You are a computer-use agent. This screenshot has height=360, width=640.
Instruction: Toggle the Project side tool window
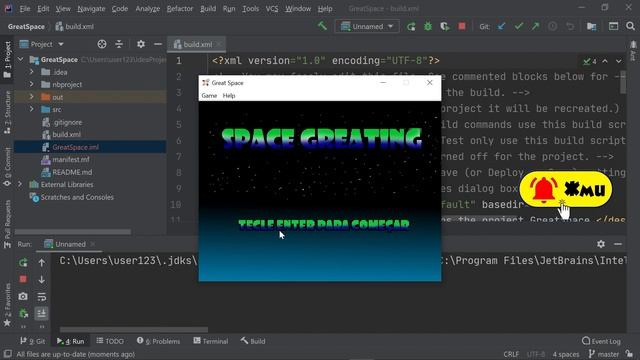pyautogui.click(x=7, y=59)
